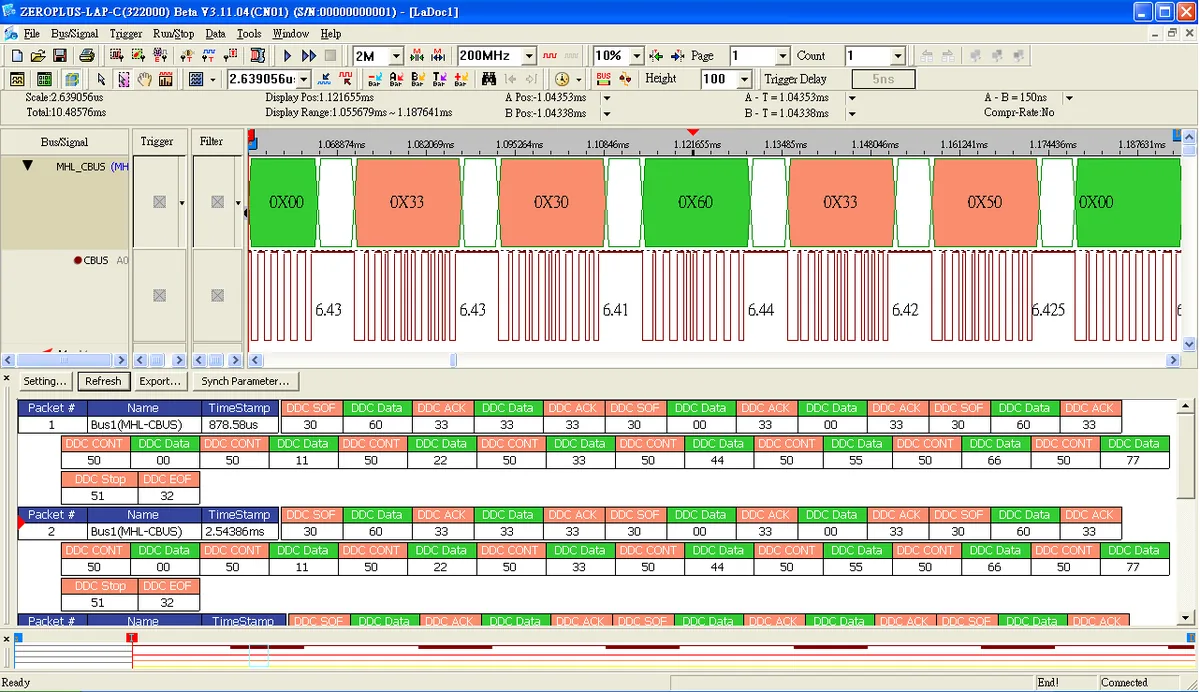Image resolution: width=1200 pixels, height=692 pixels.
Task: Click the blue arrow zoom icon before Page
Action: (x=678, y=56)
